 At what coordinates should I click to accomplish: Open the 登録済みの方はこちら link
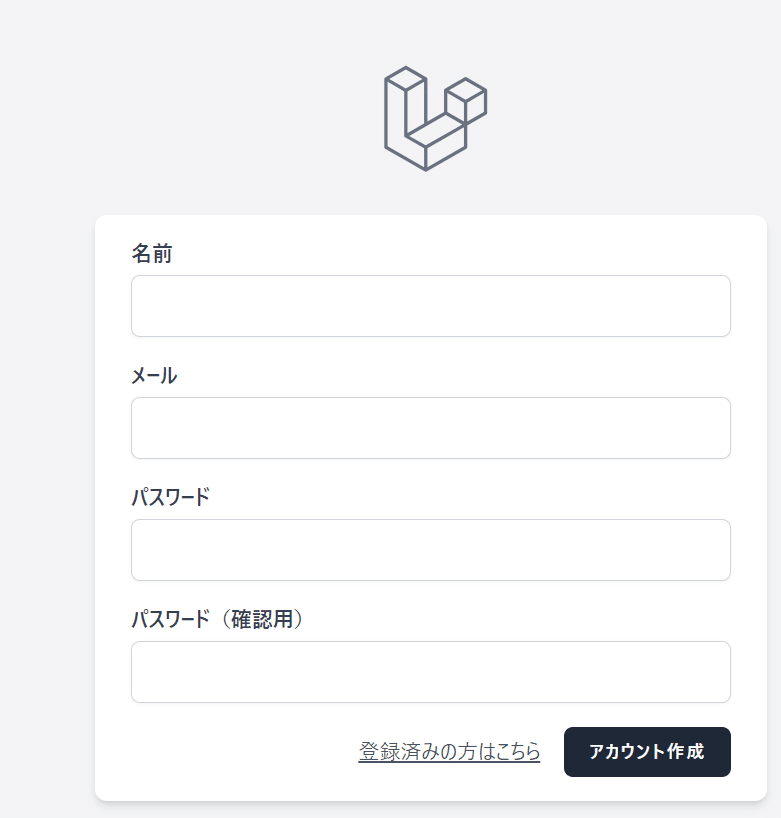coord(449,752)
